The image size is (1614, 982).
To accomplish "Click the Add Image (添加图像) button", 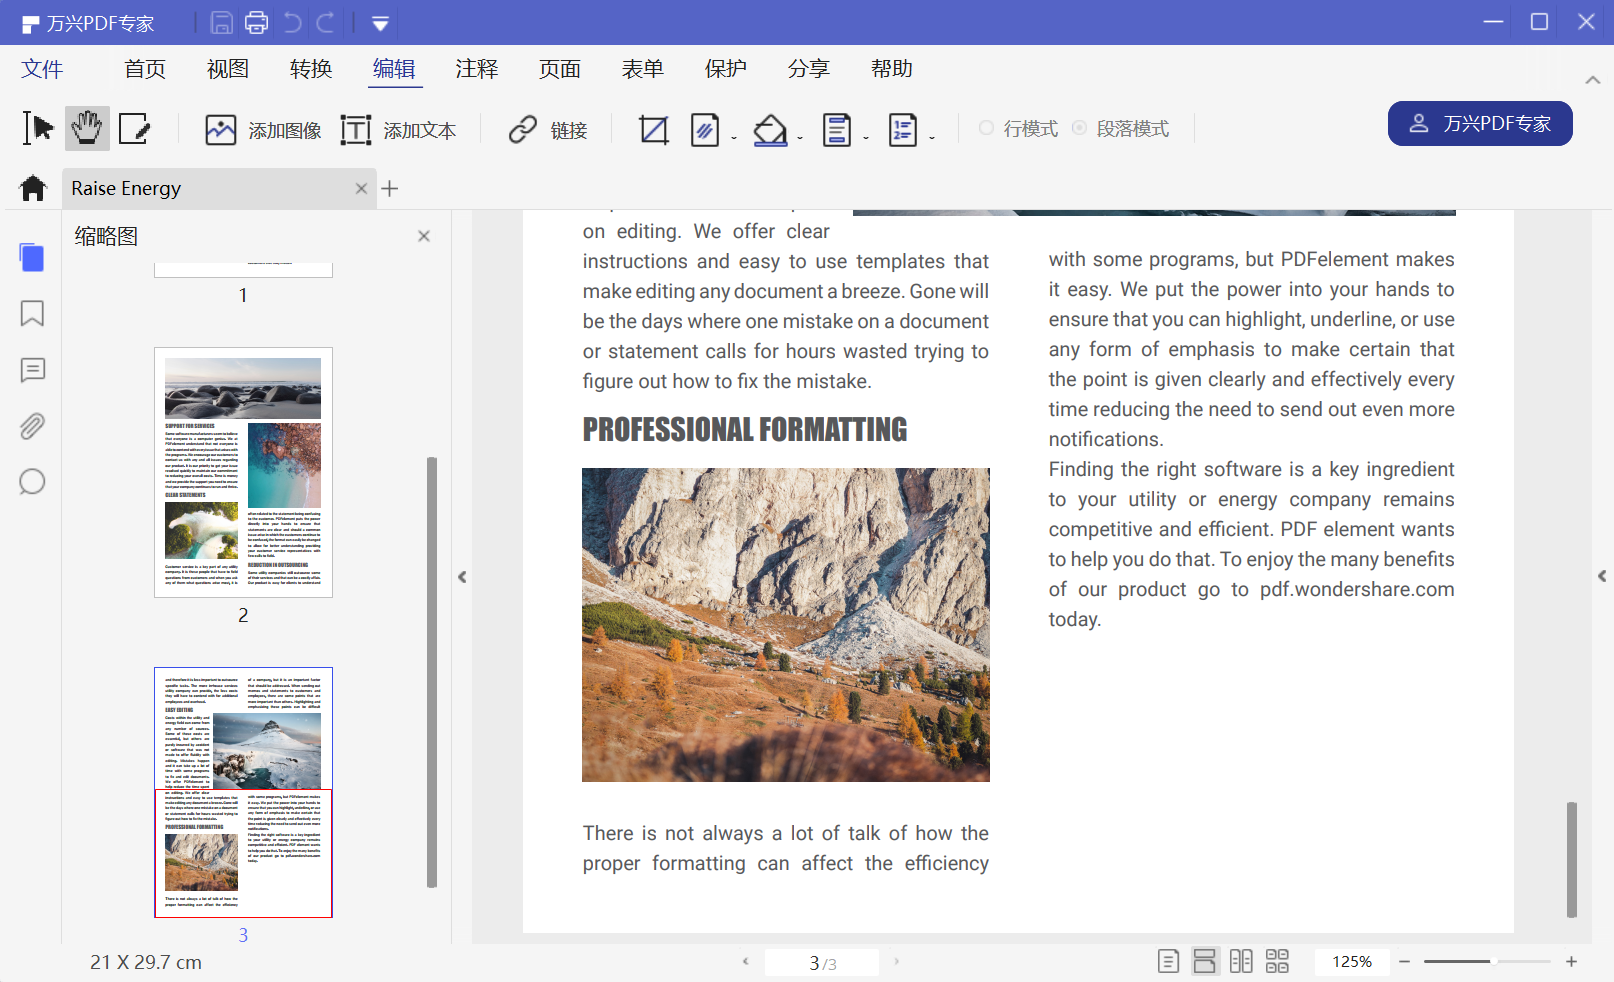I will 263,130.
